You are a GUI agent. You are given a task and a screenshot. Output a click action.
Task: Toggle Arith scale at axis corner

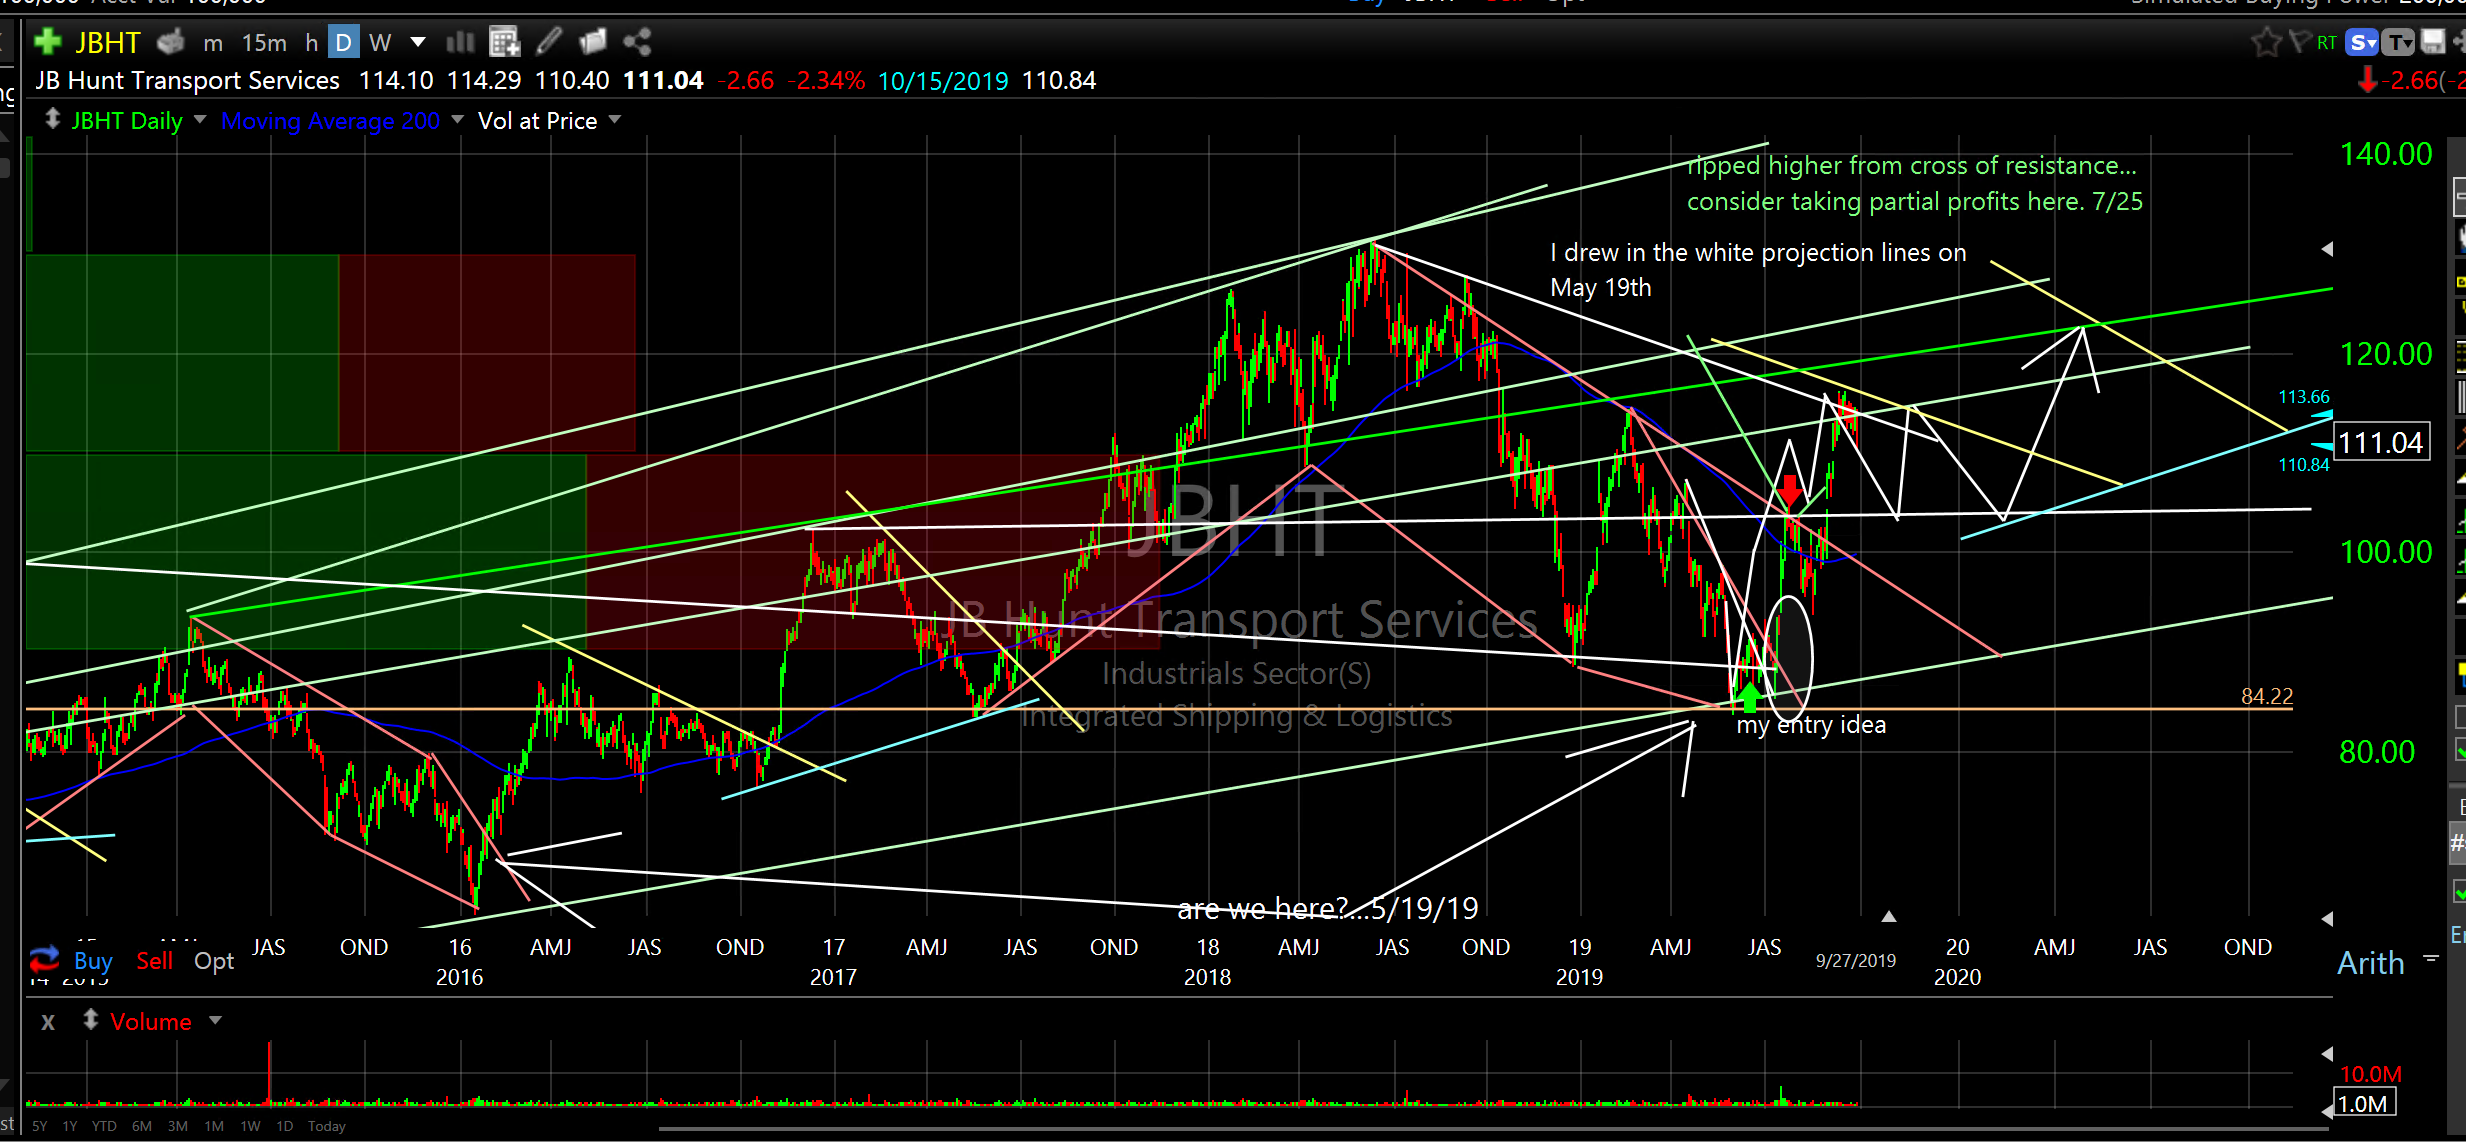tap(2368, 963)
